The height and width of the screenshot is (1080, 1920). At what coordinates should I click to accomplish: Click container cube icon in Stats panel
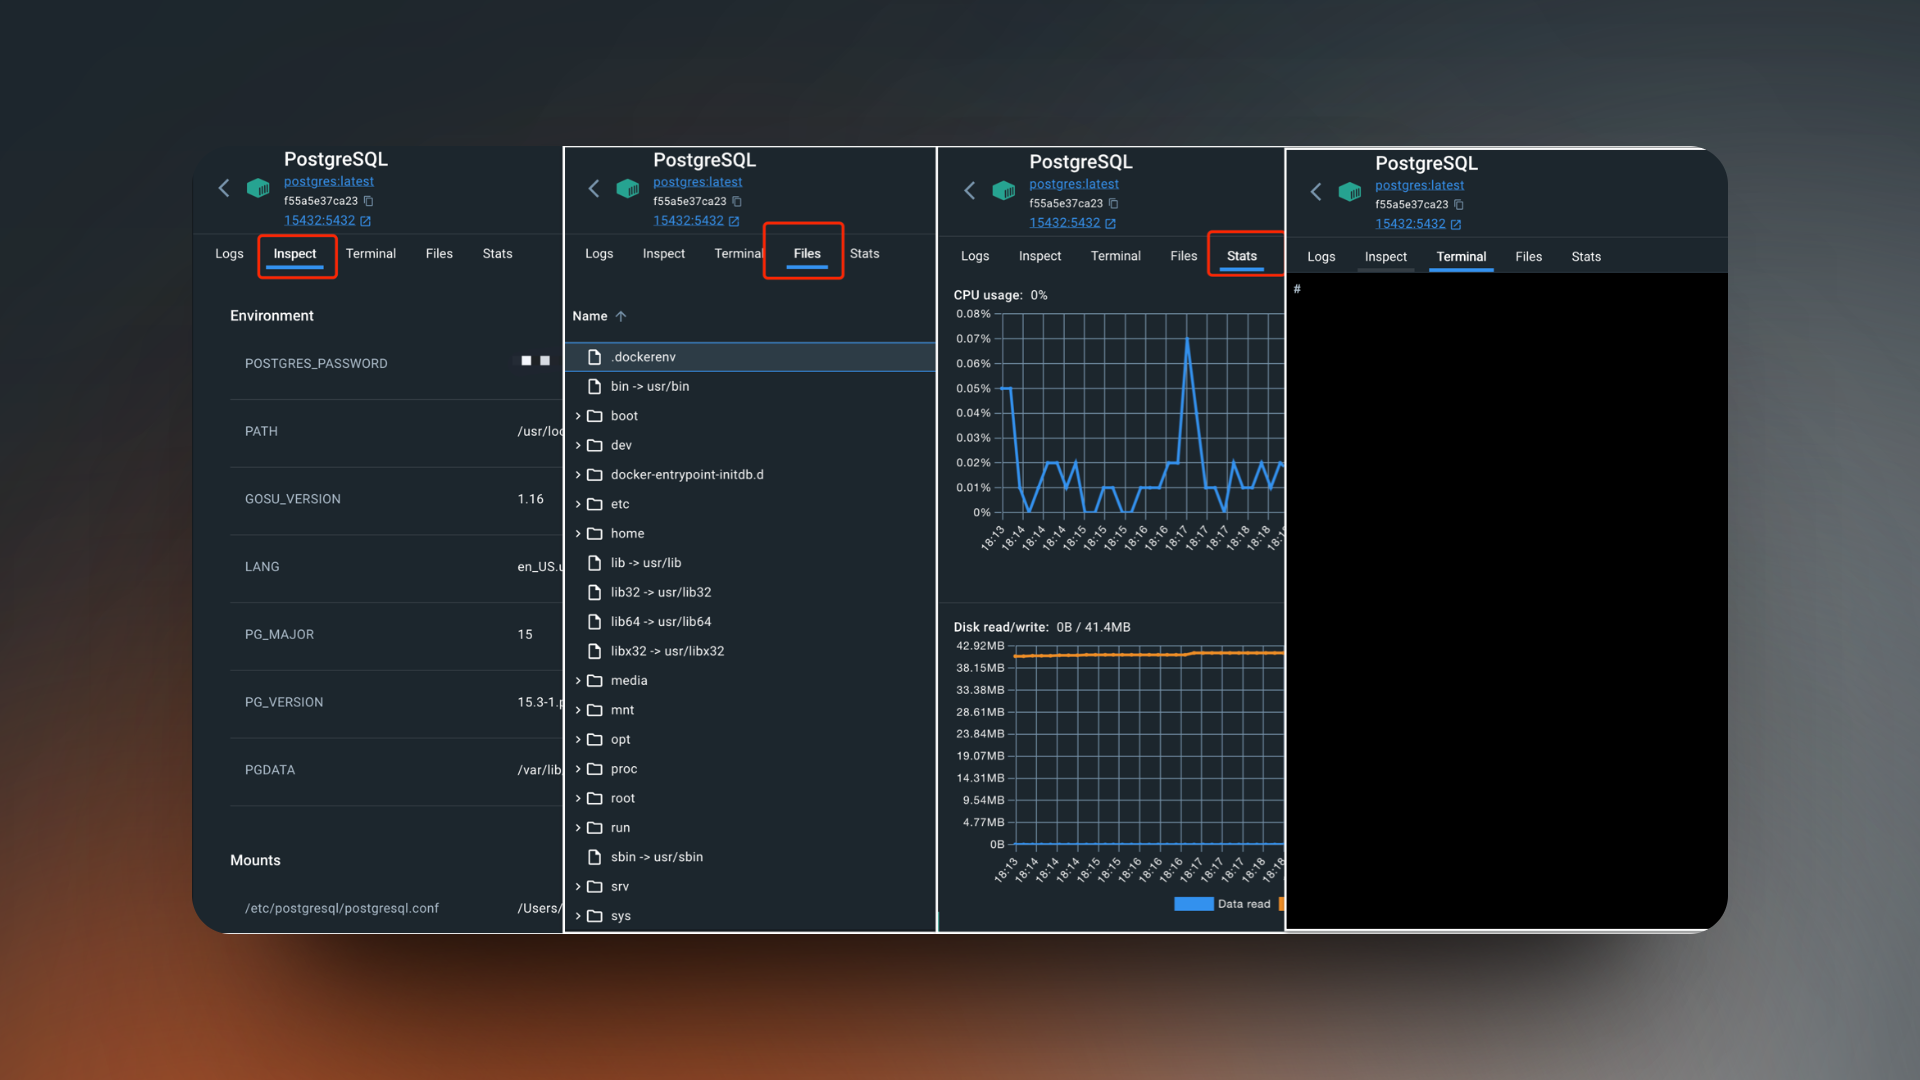tap(1003, 190)
